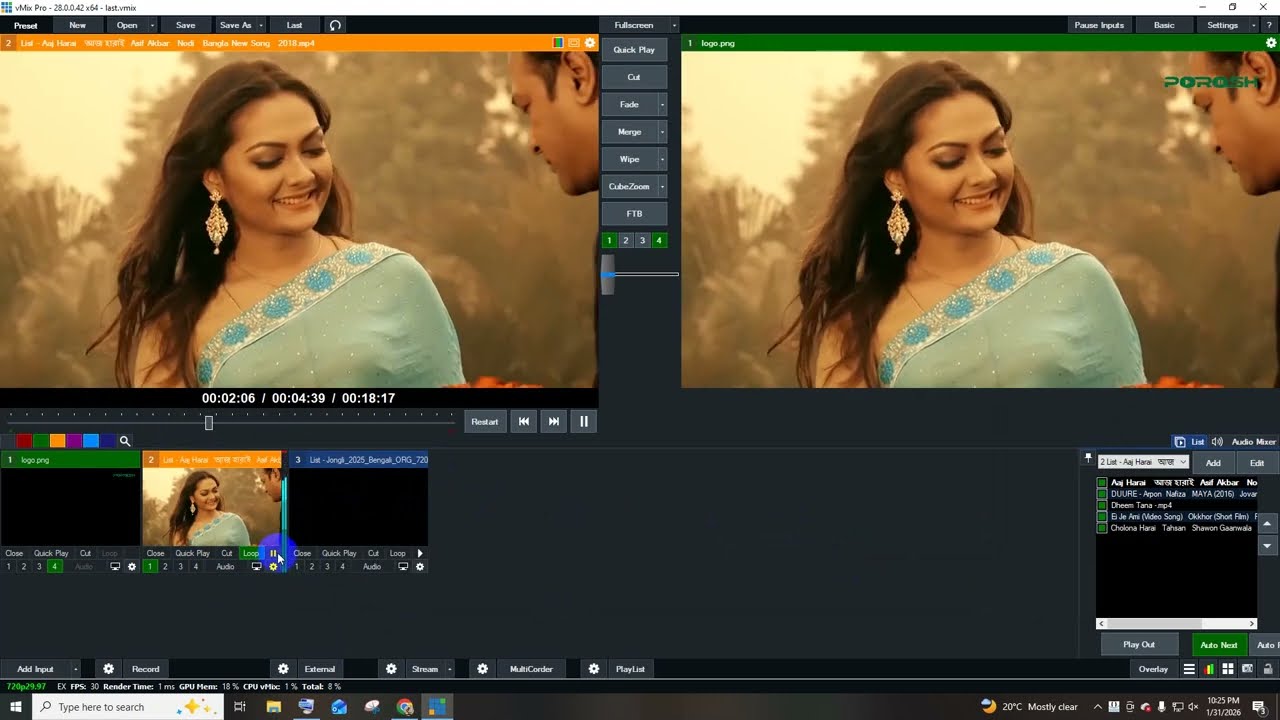Screen dimensions: 1280x720
Task: Toggle overlay 1 on Aaj Harai input
Action: point(150,567)
